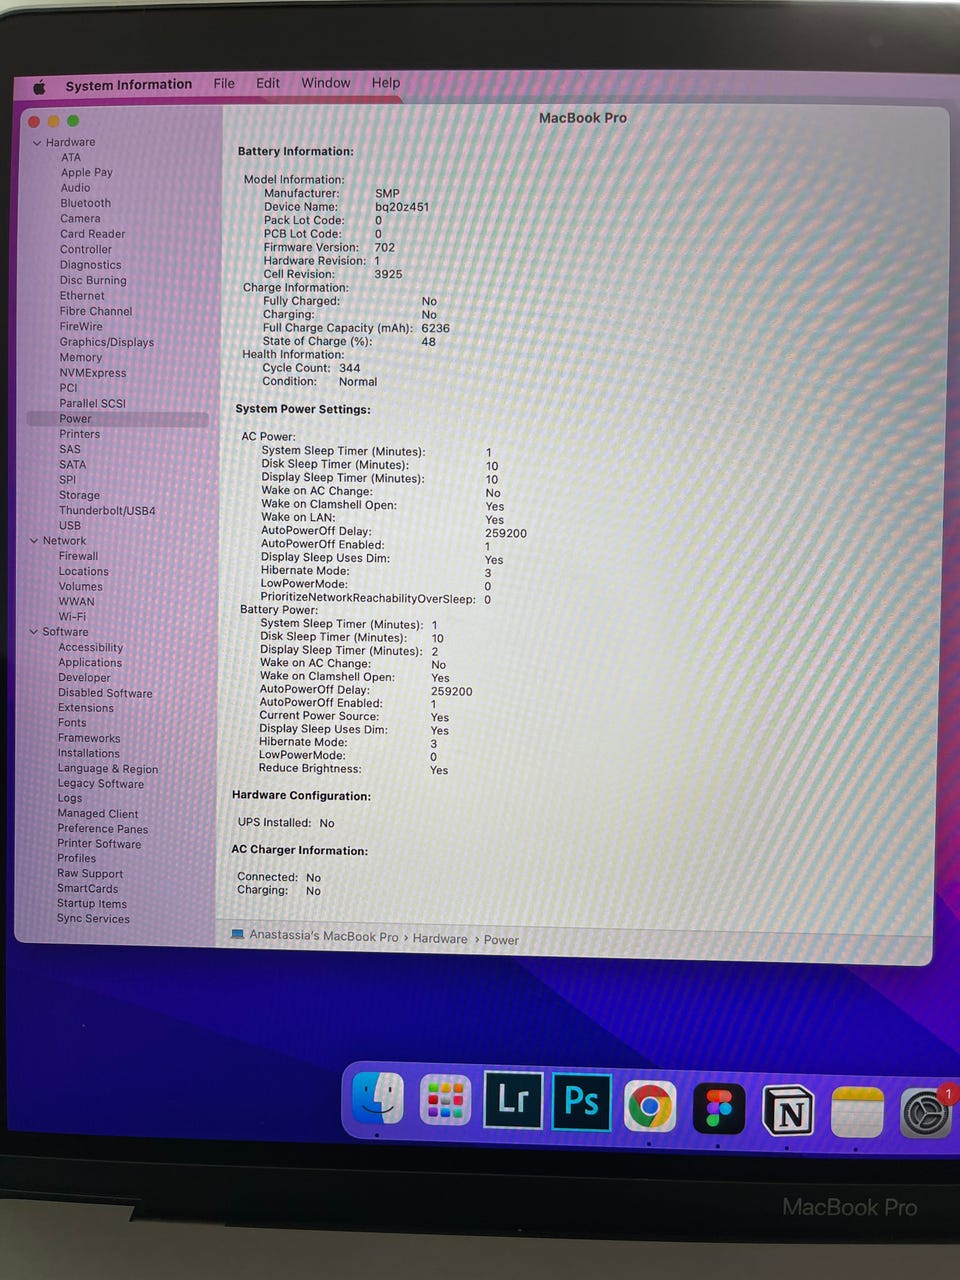Open Google Chrome from the Dock
Screen dimensions: 960x1280
[x=650, y=1105]
